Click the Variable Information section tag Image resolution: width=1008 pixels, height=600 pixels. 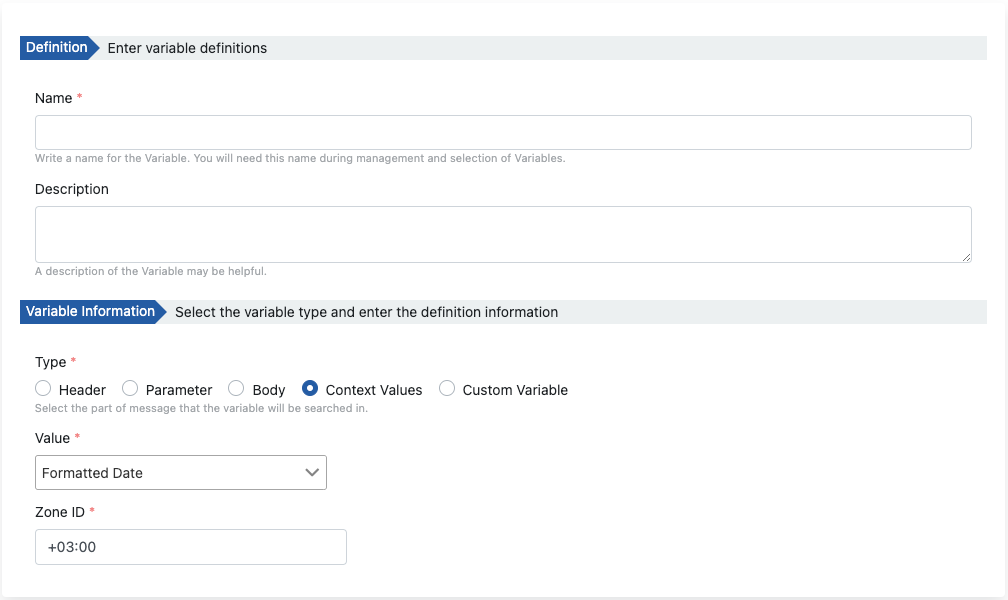90,312
